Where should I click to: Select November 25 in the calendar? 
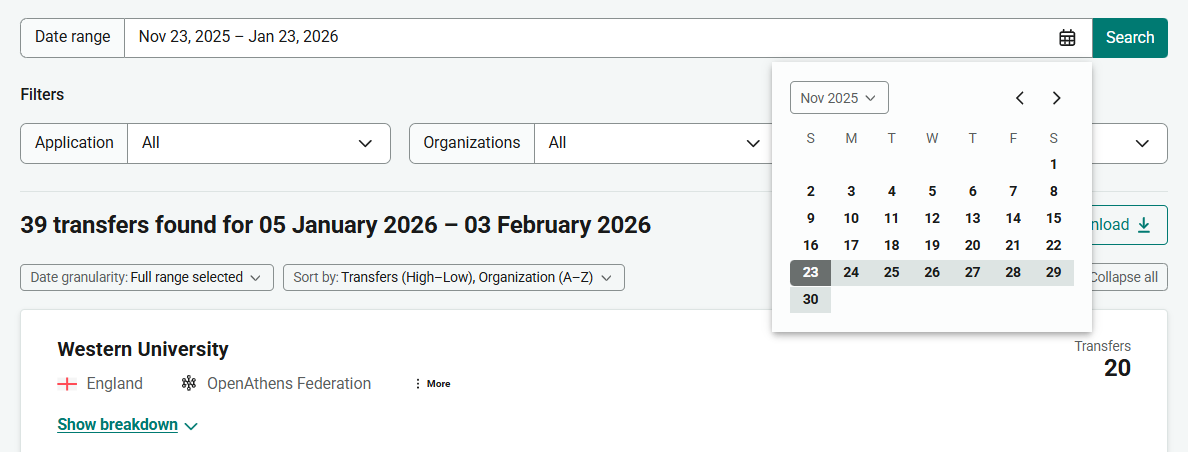892,273
